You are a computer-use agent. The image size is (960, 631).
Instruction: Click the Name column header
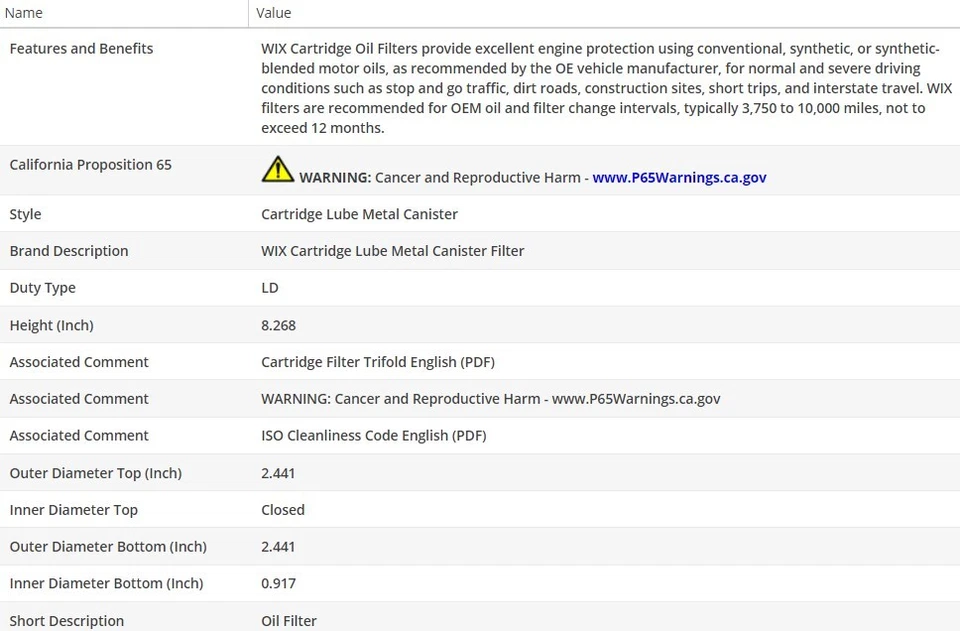[24, 13]
